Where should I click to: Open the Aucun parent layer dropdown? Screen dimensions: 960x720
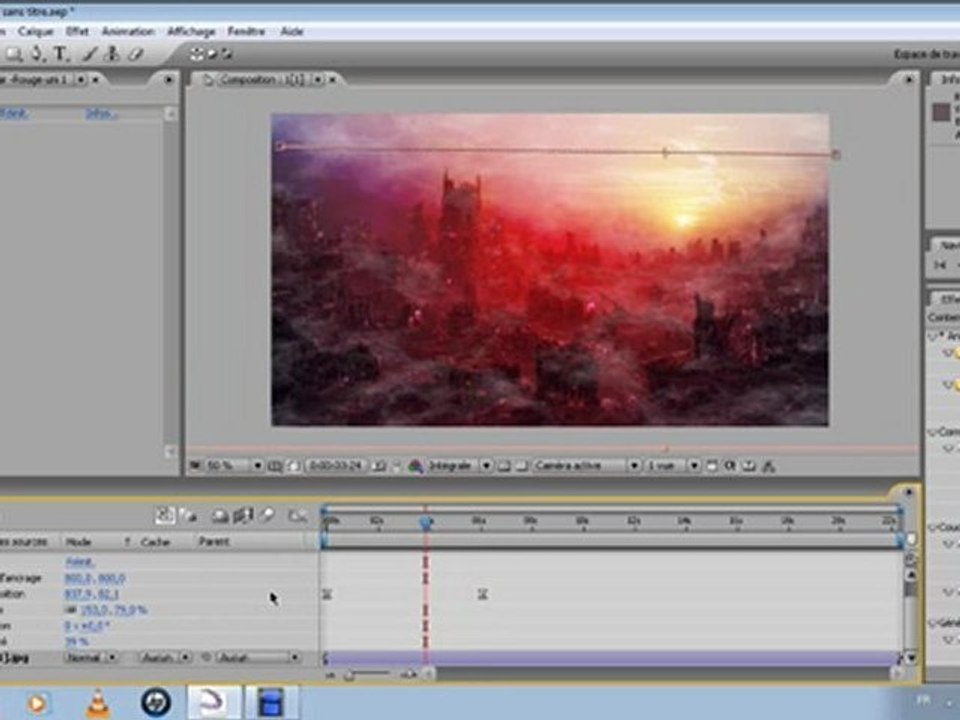(x=259, y=658)
